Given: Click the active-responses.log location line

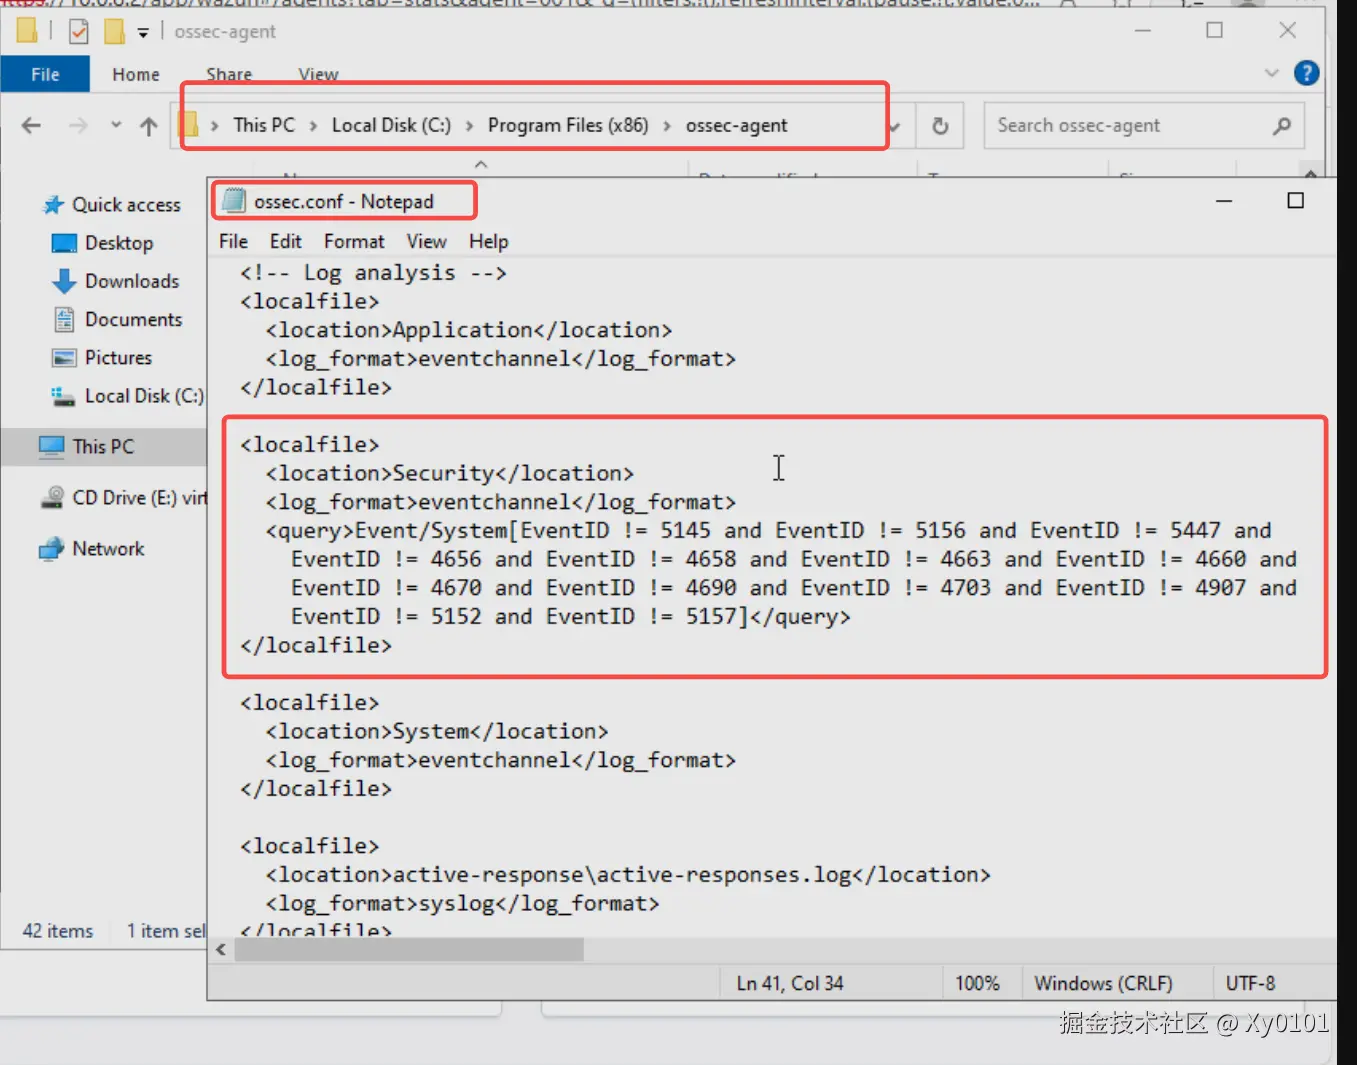Looking at the screenshot, I should (x=628, y=874).
